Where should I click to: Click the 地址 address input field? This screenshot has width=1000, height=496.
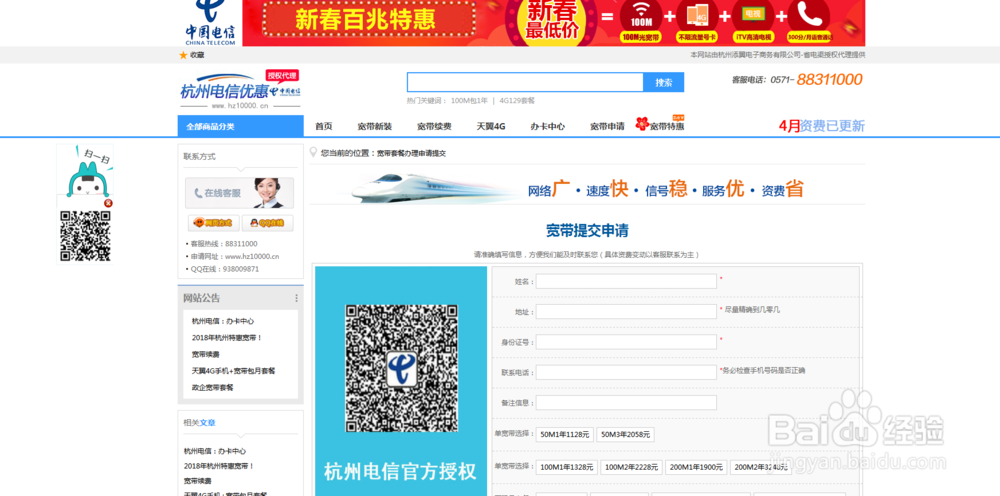[x=626, y=311]
